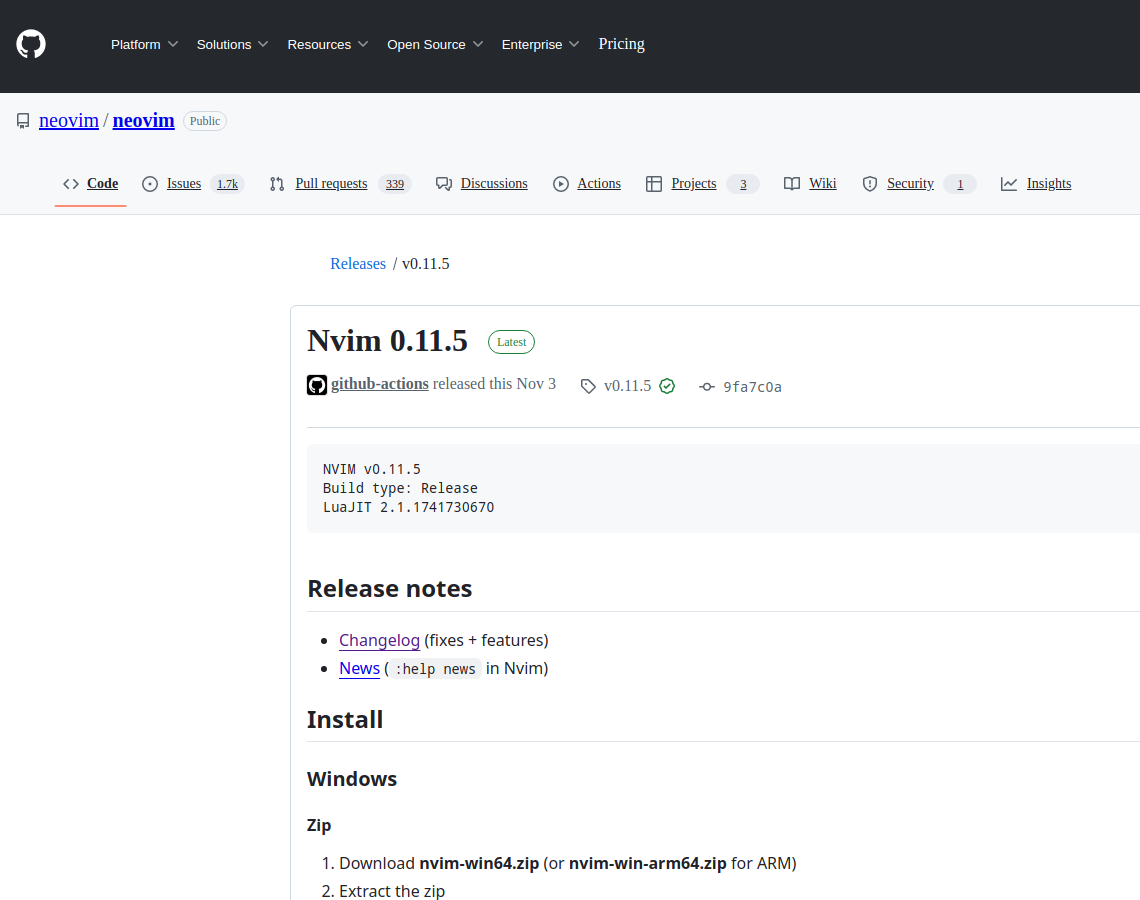1140x900 pixels.
Task: Click the GitHub logo
Action: (30, 44)
